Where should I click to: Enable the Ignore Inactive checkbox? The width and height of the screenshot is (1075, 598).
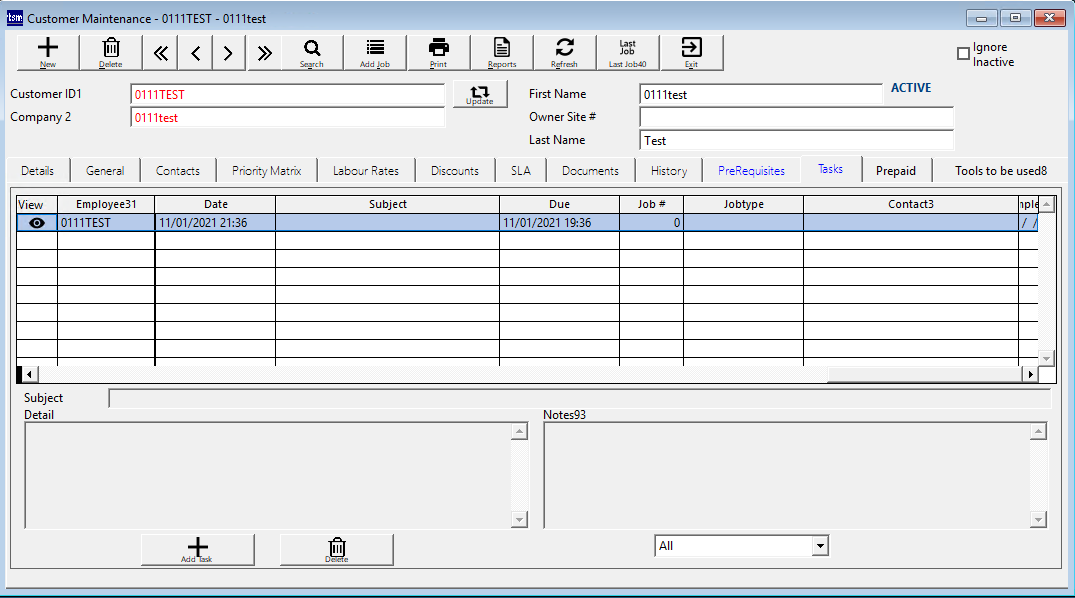point(964,54)
